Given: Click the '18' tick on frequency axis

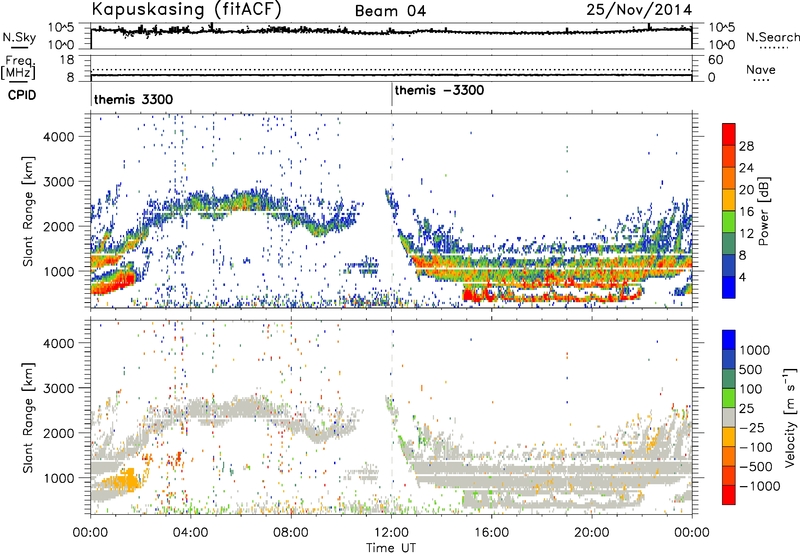Looking at the screenshot, I should tap(67, 60).
